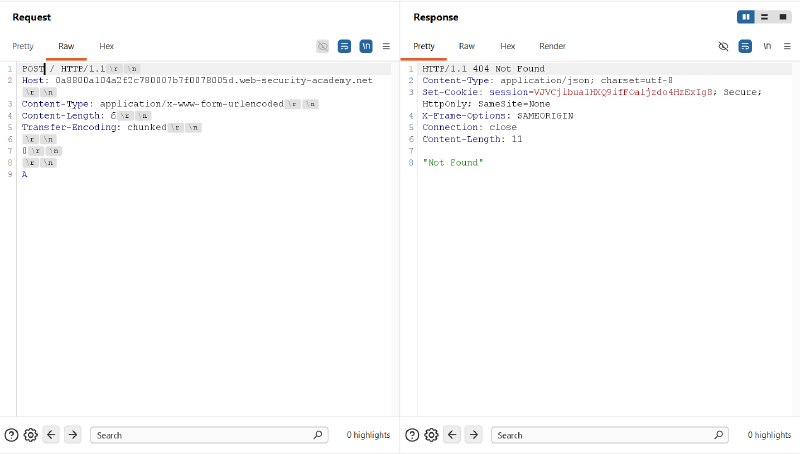This screenshot has width=800, height=454.
Task: Open search settings gear under Request panel
Action: 31,435
